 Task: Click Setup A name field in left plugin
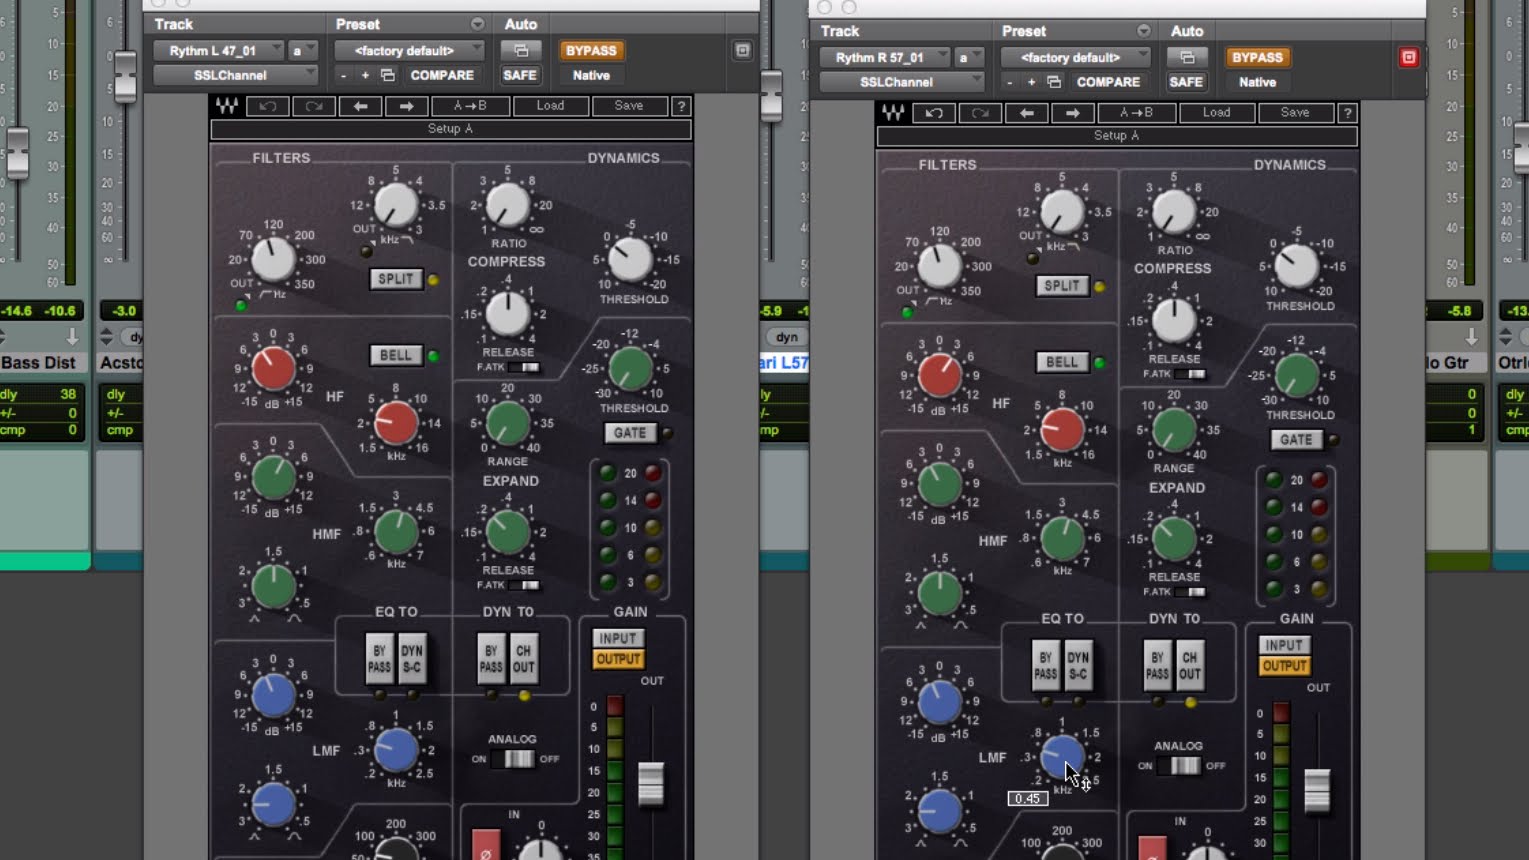451,129
